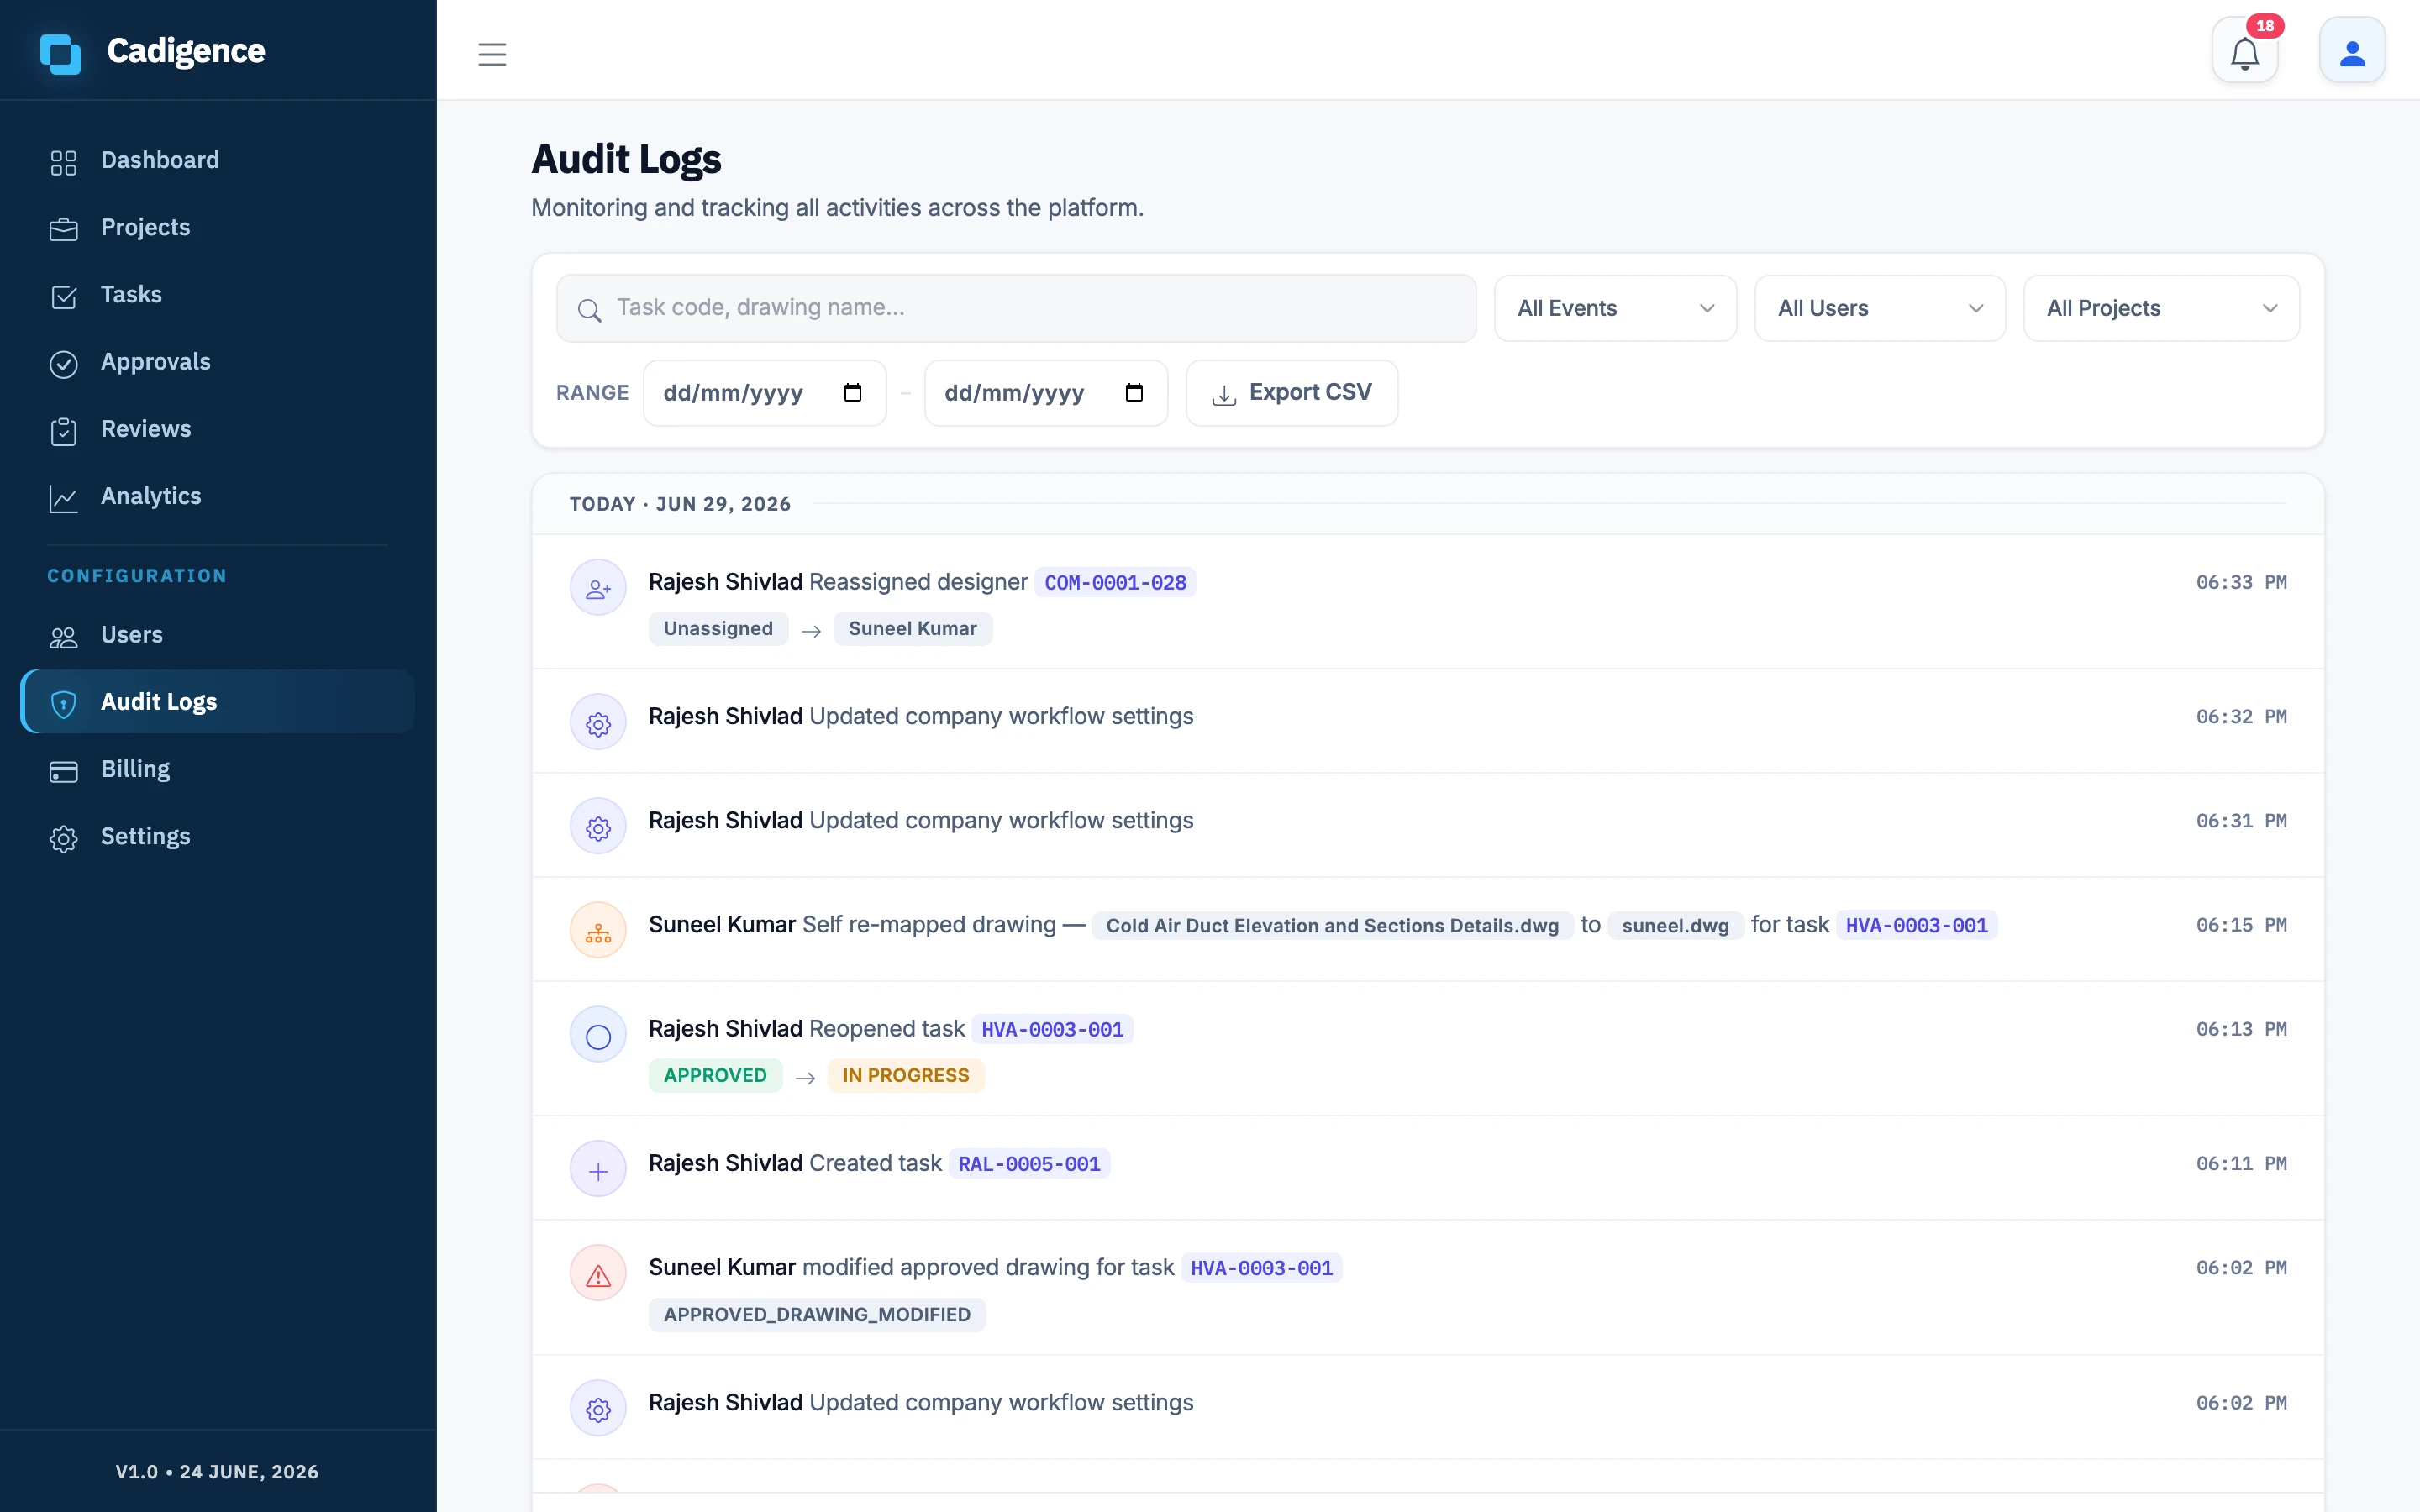
Task: Open task code RAL-0005-001
Action: click(1029, 1164)
